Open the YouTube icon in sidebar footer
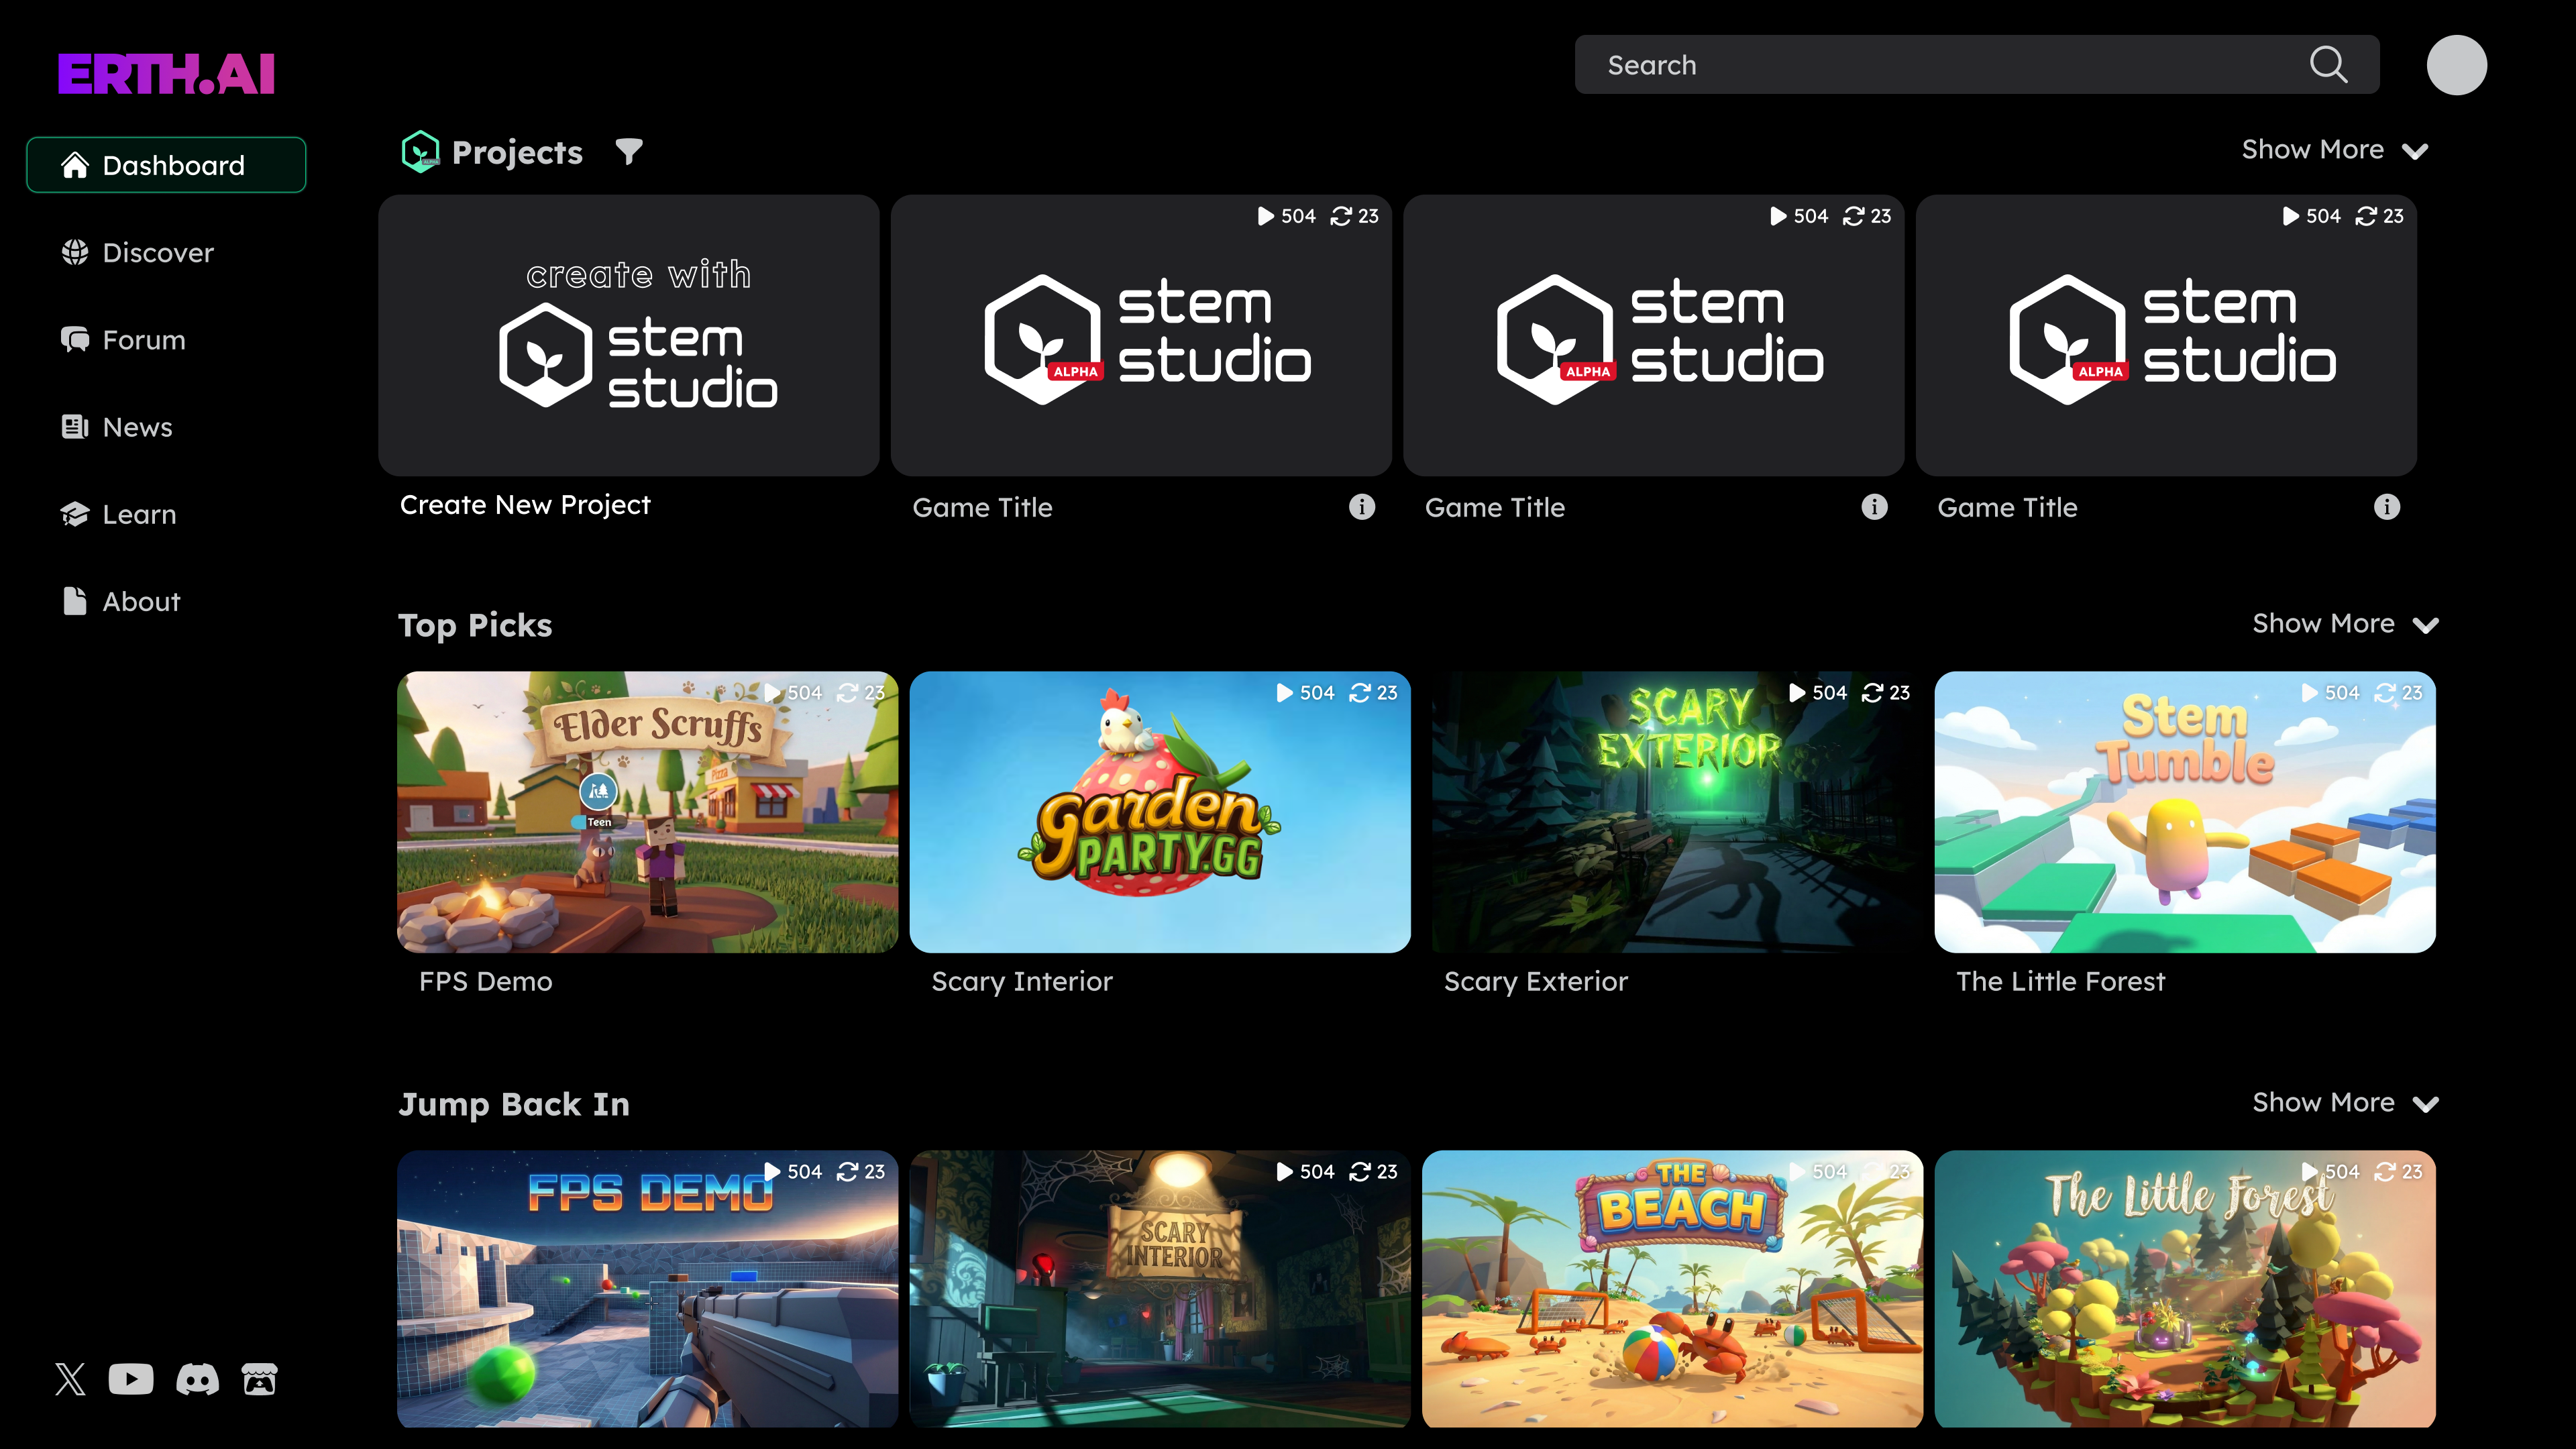 pyautogui.click(x=131, y=1379)
